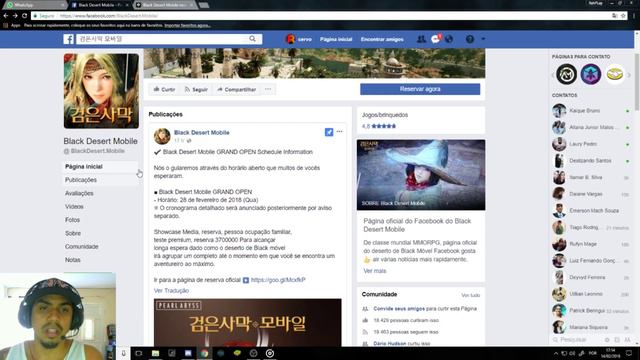640x360 pixels.
Task: Switch to the WhatsApp browser tab
Action: (35, 5)
